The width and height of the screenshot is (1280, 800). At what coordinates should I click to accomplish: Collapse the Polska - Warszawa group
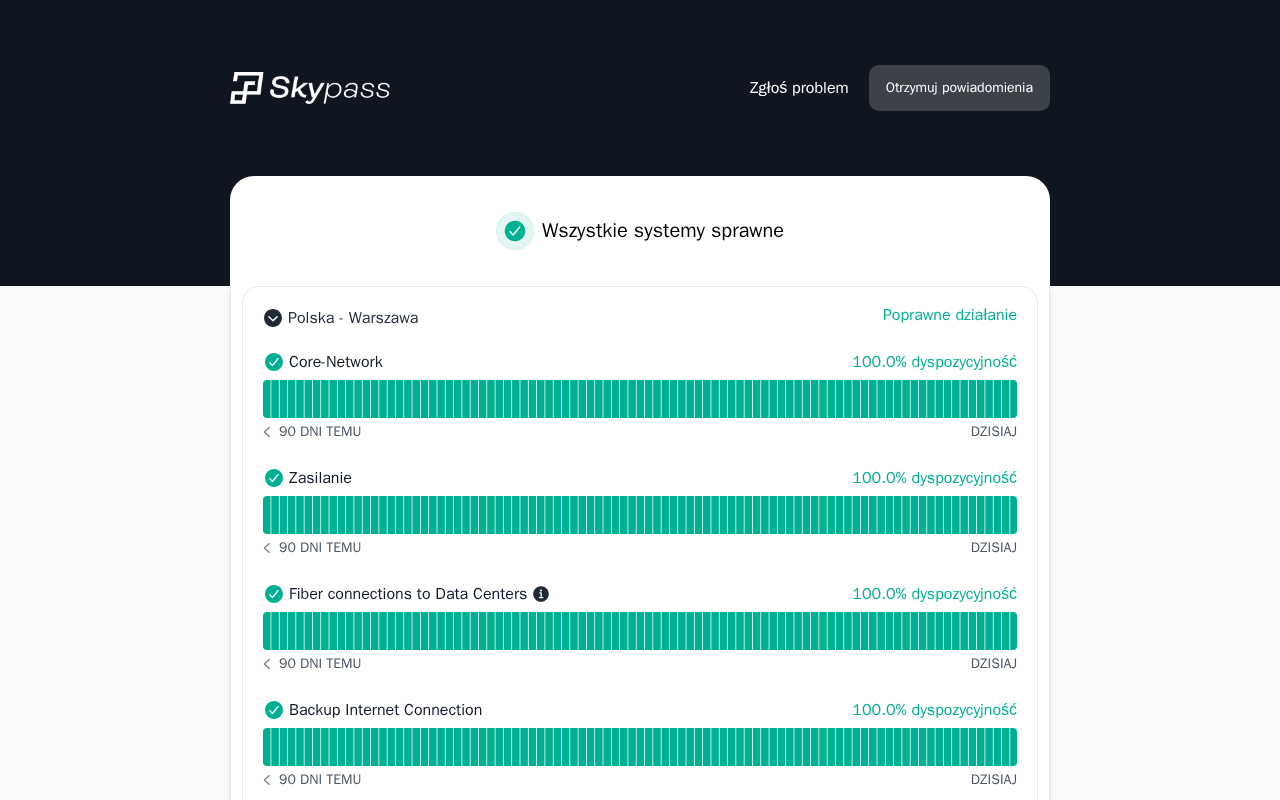point(273,318)
